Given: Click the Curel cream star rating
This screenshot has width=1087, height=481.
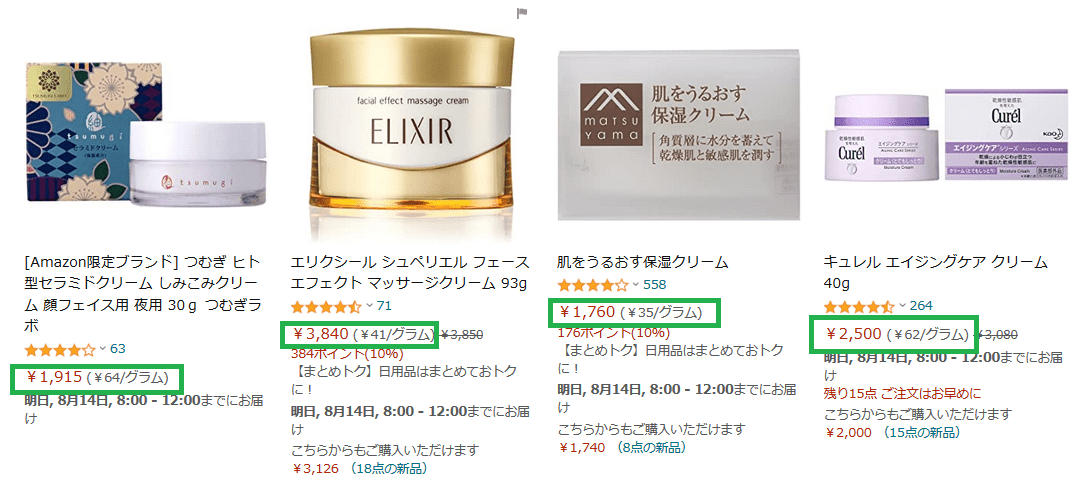Looking at the screenshot, I should 859,306.
